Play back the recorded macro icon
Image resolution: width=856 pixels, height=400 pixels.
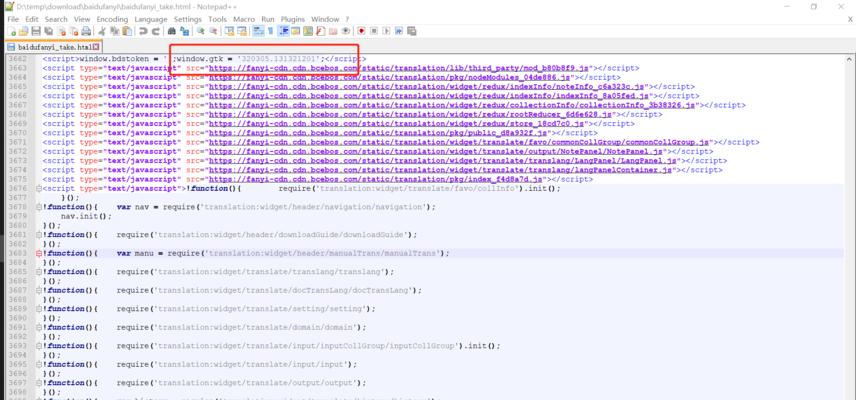387,31
